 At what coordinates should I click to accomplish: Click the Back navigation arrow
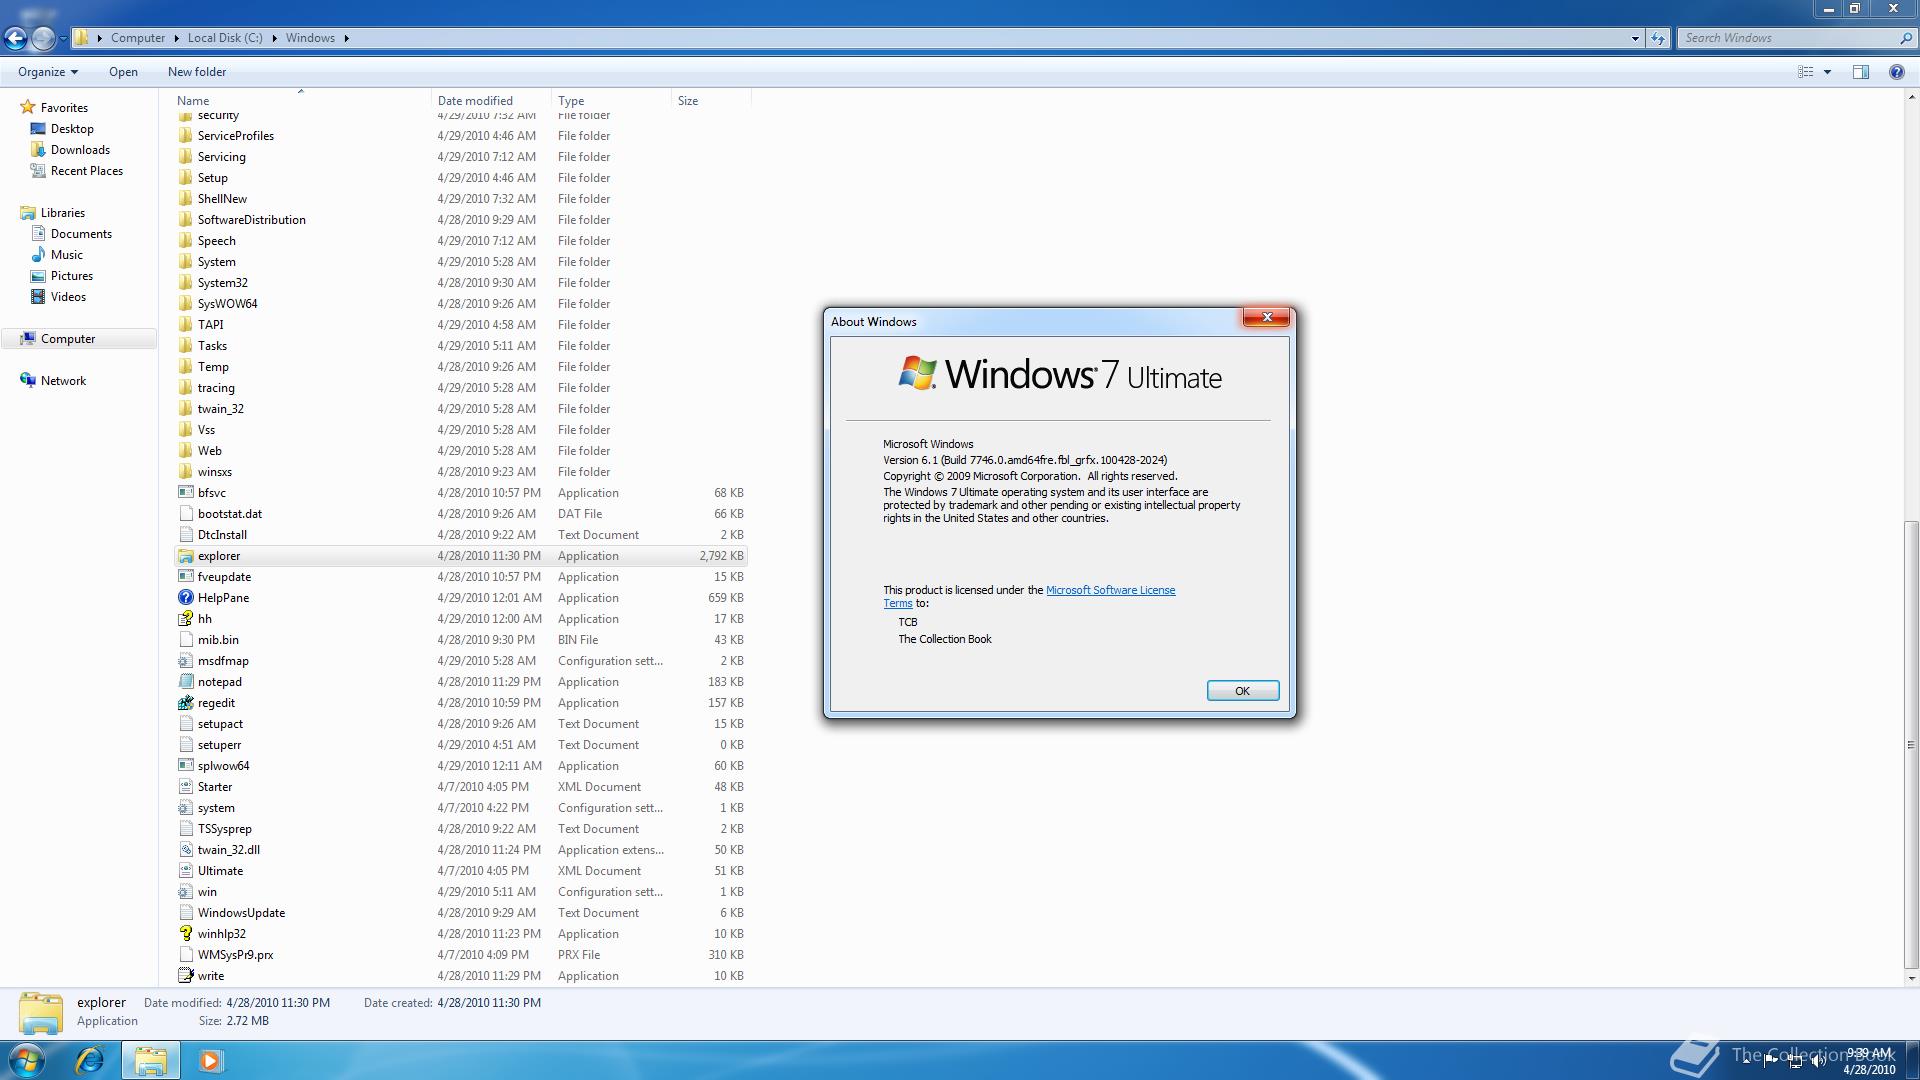click(x=15, y=38)
